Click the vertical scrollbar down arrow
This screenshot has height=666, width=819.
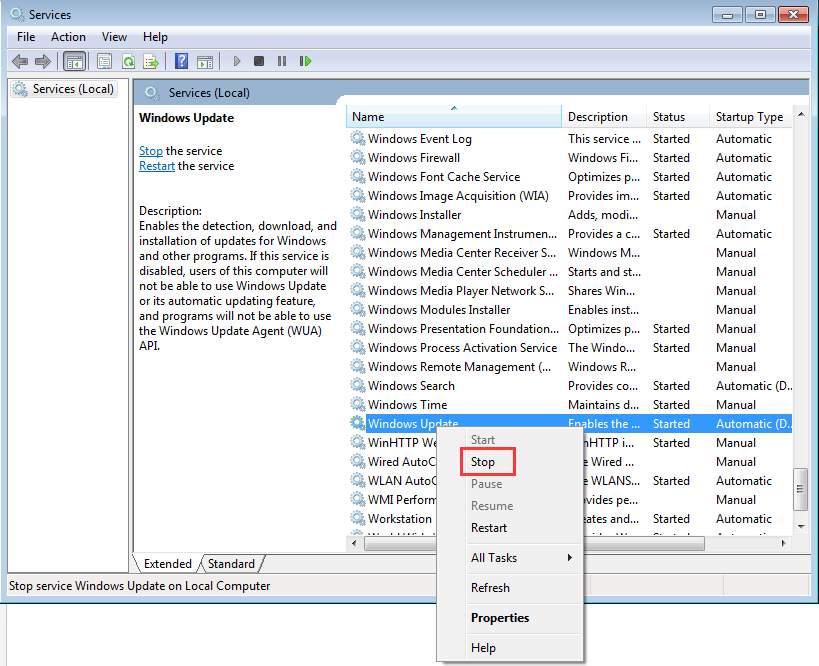click(800, 525)
